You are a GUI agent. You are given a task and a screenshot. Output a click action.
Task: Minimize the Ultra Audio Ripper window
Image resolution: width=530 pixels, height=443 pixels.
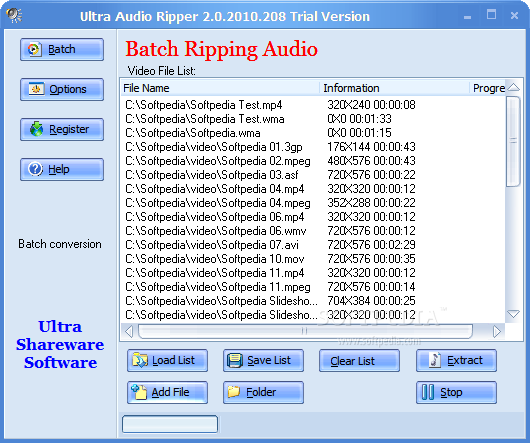(467, 16)
